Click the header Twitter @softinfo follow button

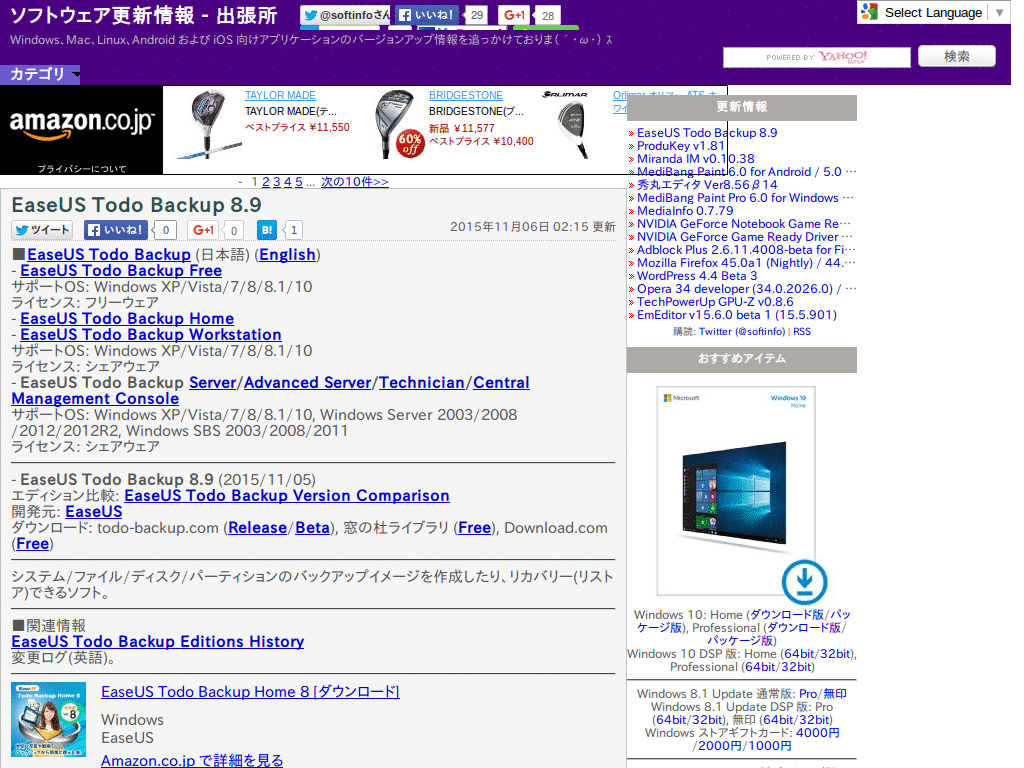point(345,15)
